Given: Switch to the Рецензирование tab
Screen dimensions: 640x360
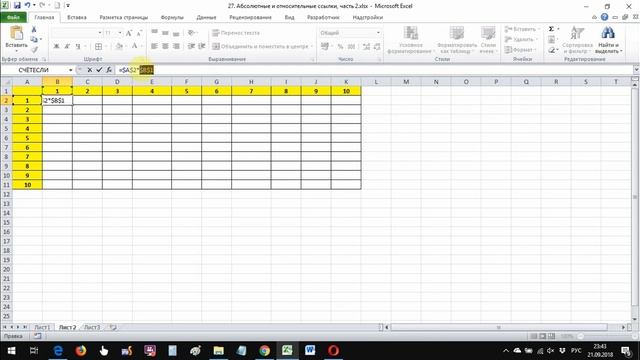Looking at the screenshot, I should [x=250, y=17].
